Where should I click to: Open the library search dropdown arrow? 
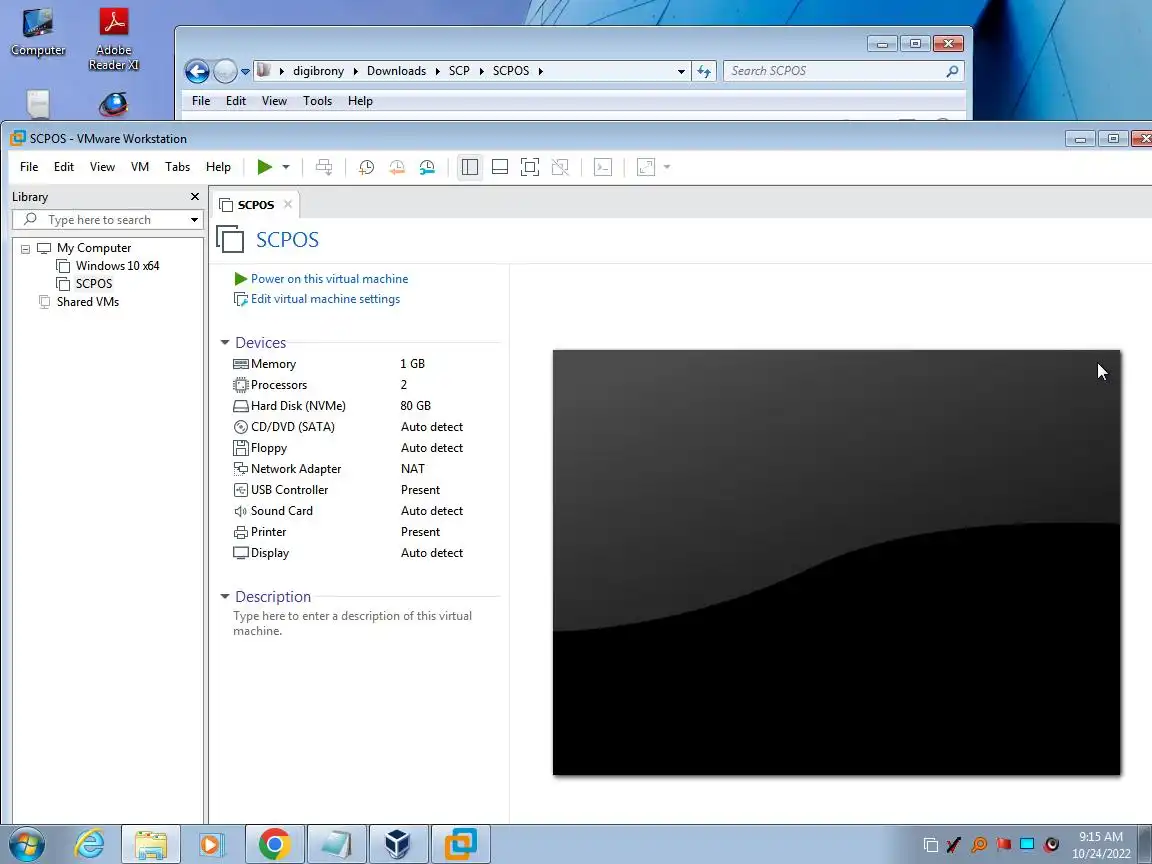[x=194, y=220]
